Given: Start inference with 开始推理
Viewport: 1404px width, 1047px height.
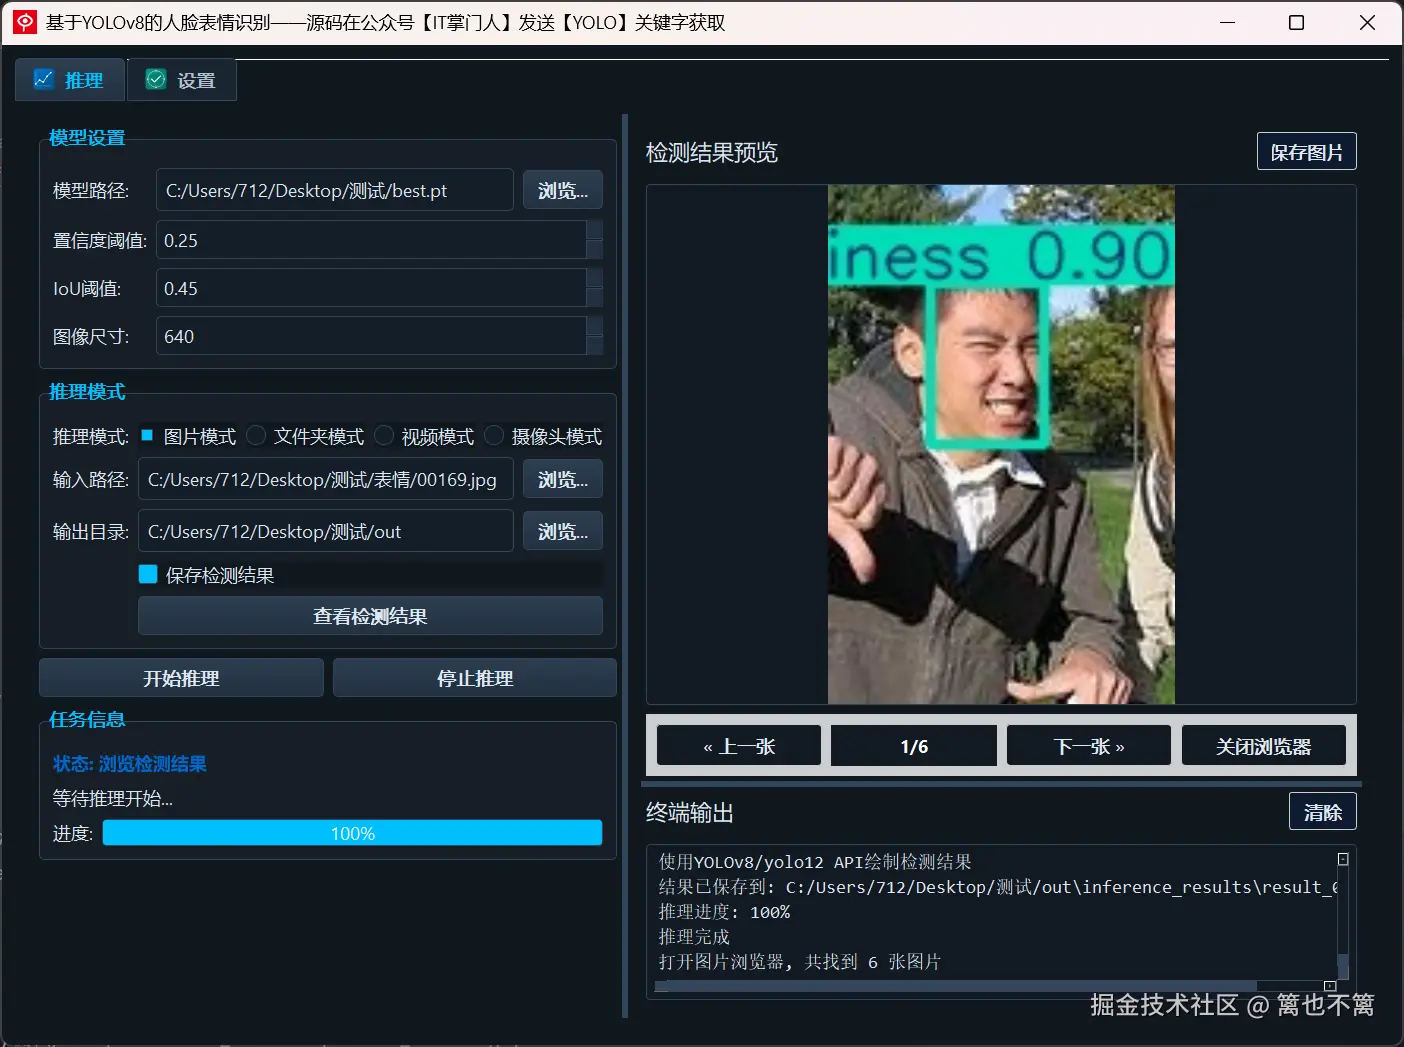Looking at the screenshot, I should click(x=180, y=677).
